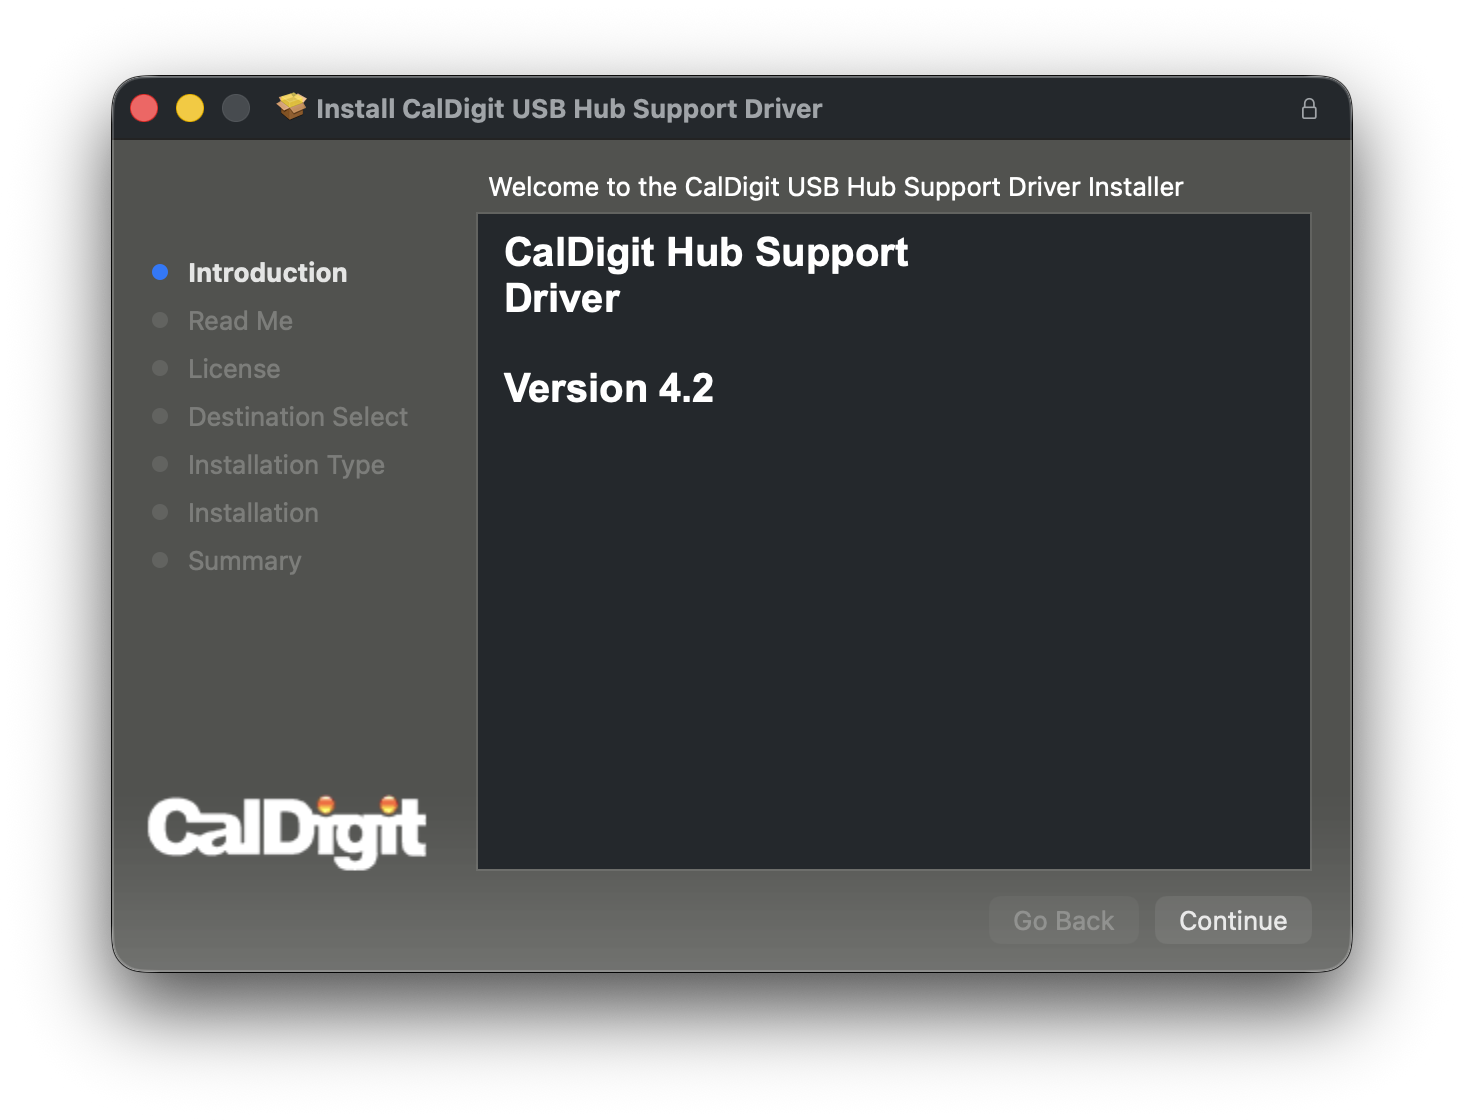Close the installer with the red button
This screenshot has height=1120, width=1464.
[x=144, y=108]
